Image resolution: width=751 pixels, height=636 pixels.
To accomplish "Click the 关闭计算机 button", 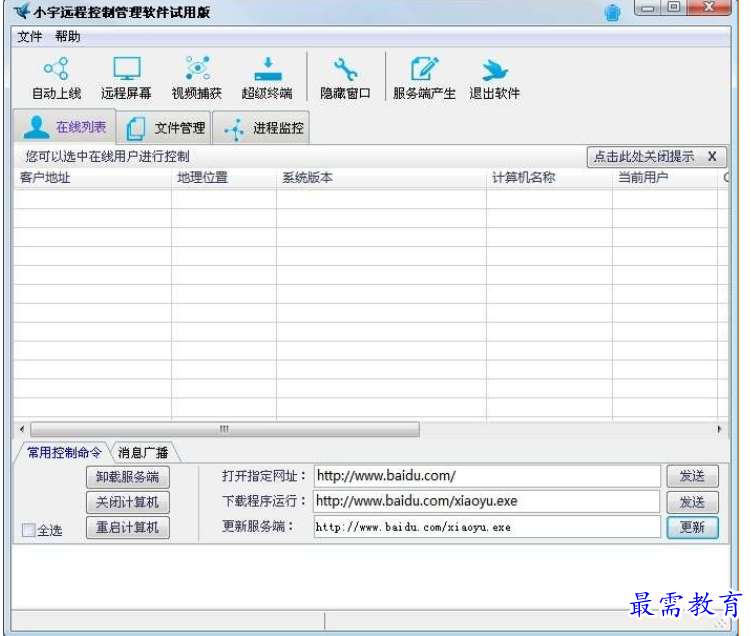I will pos(128,502).
